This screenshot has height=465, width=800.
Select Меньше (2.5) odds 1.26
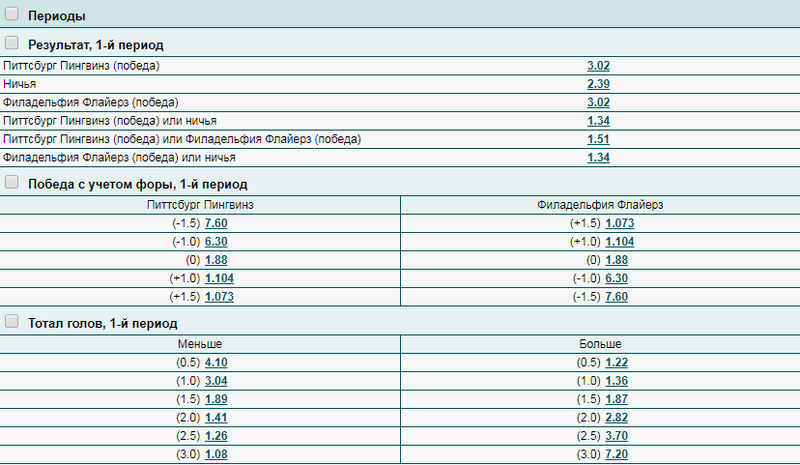click(216, 436)
